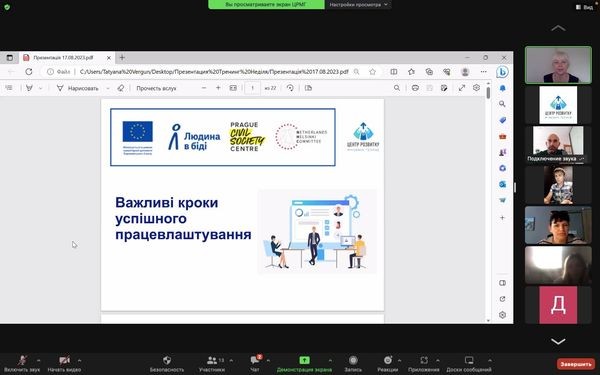600x375 pixels.
Task: Click the green Демонстрация экрана button
Action: (x=304, y=364)
